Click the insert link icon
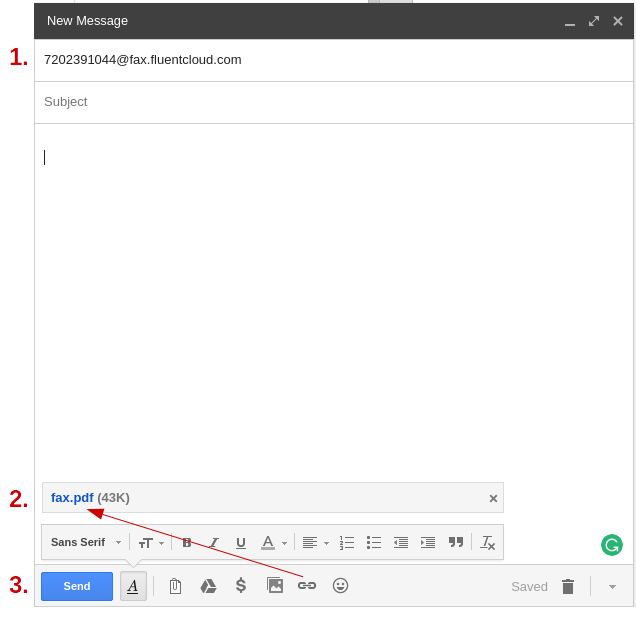The image size is (636, 629). click(307, 586)
